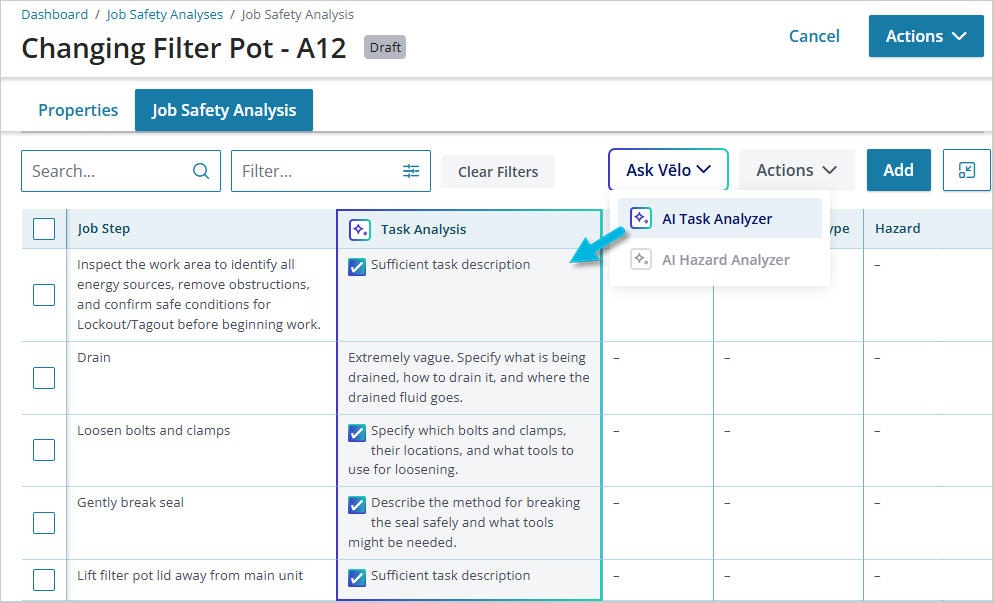Open filter settings sliders icon

[x=411, y=171]
